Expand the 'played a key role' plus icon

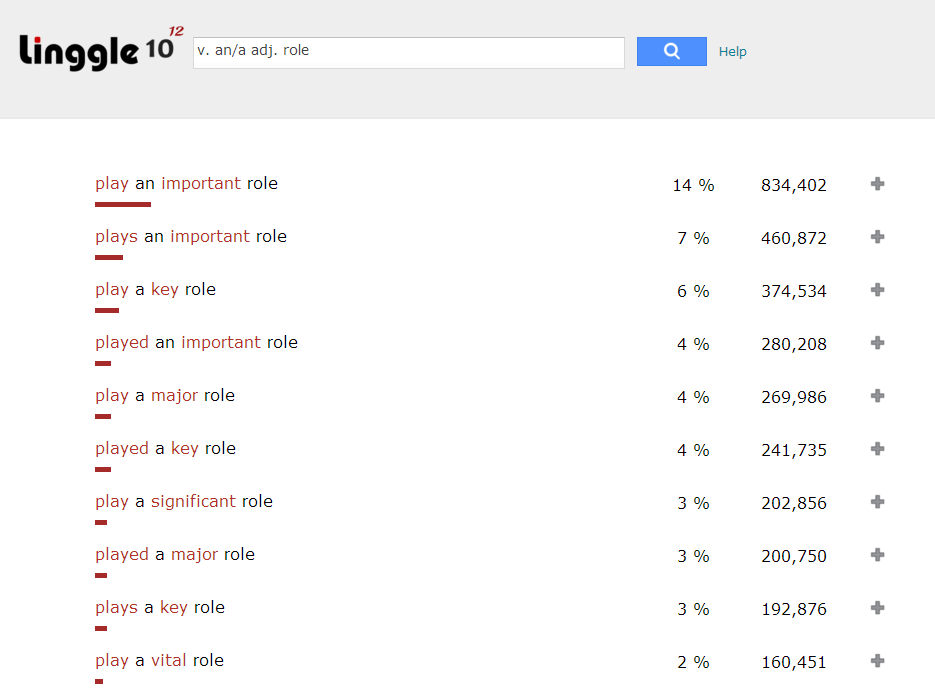point(877,449)
